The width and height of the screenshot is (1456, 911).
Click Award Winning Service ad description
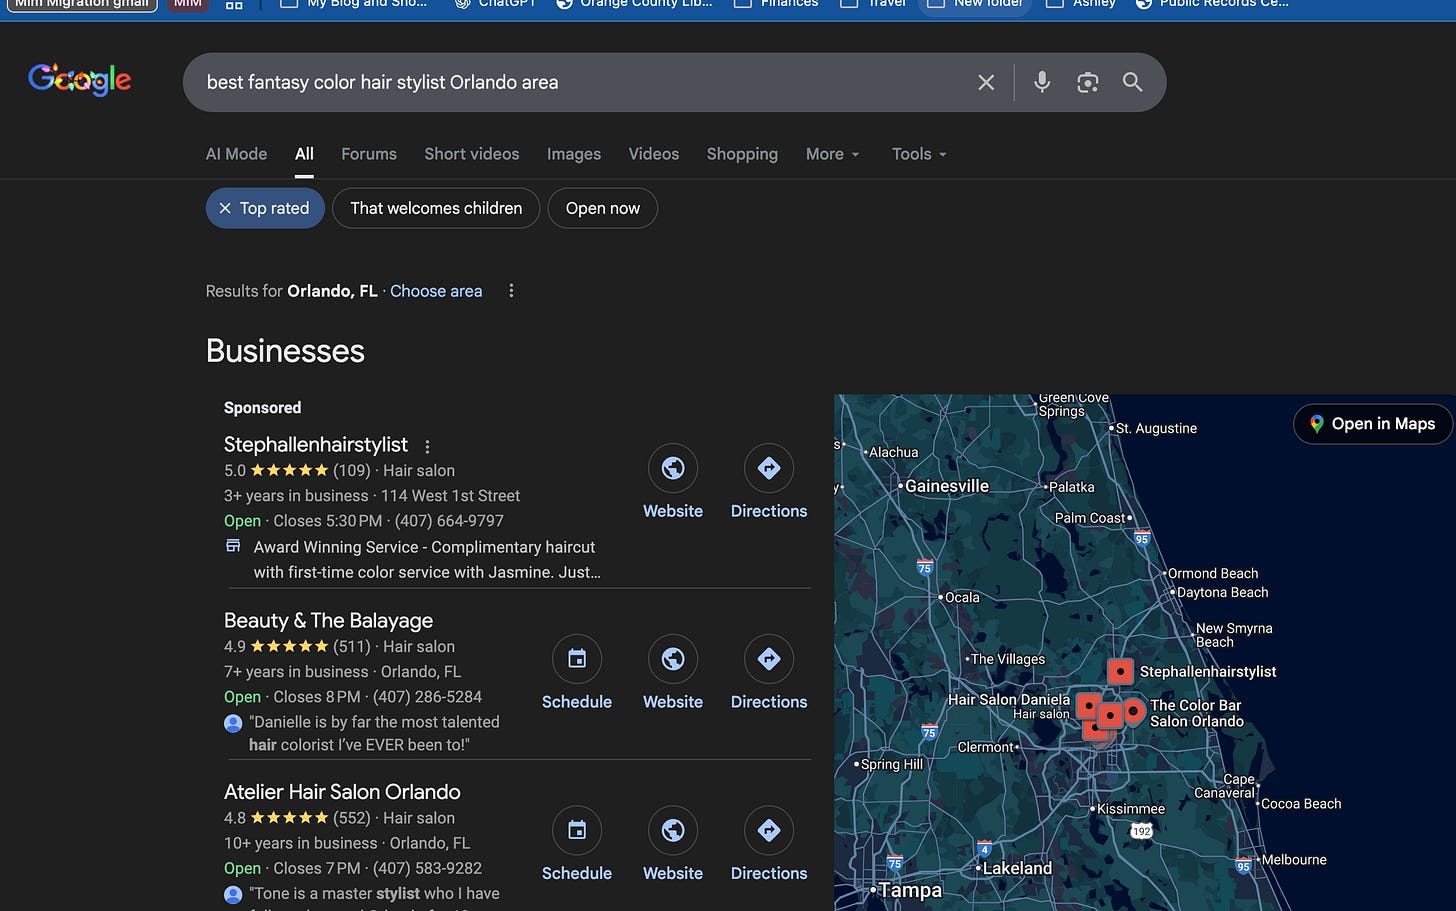click(426, 560)
